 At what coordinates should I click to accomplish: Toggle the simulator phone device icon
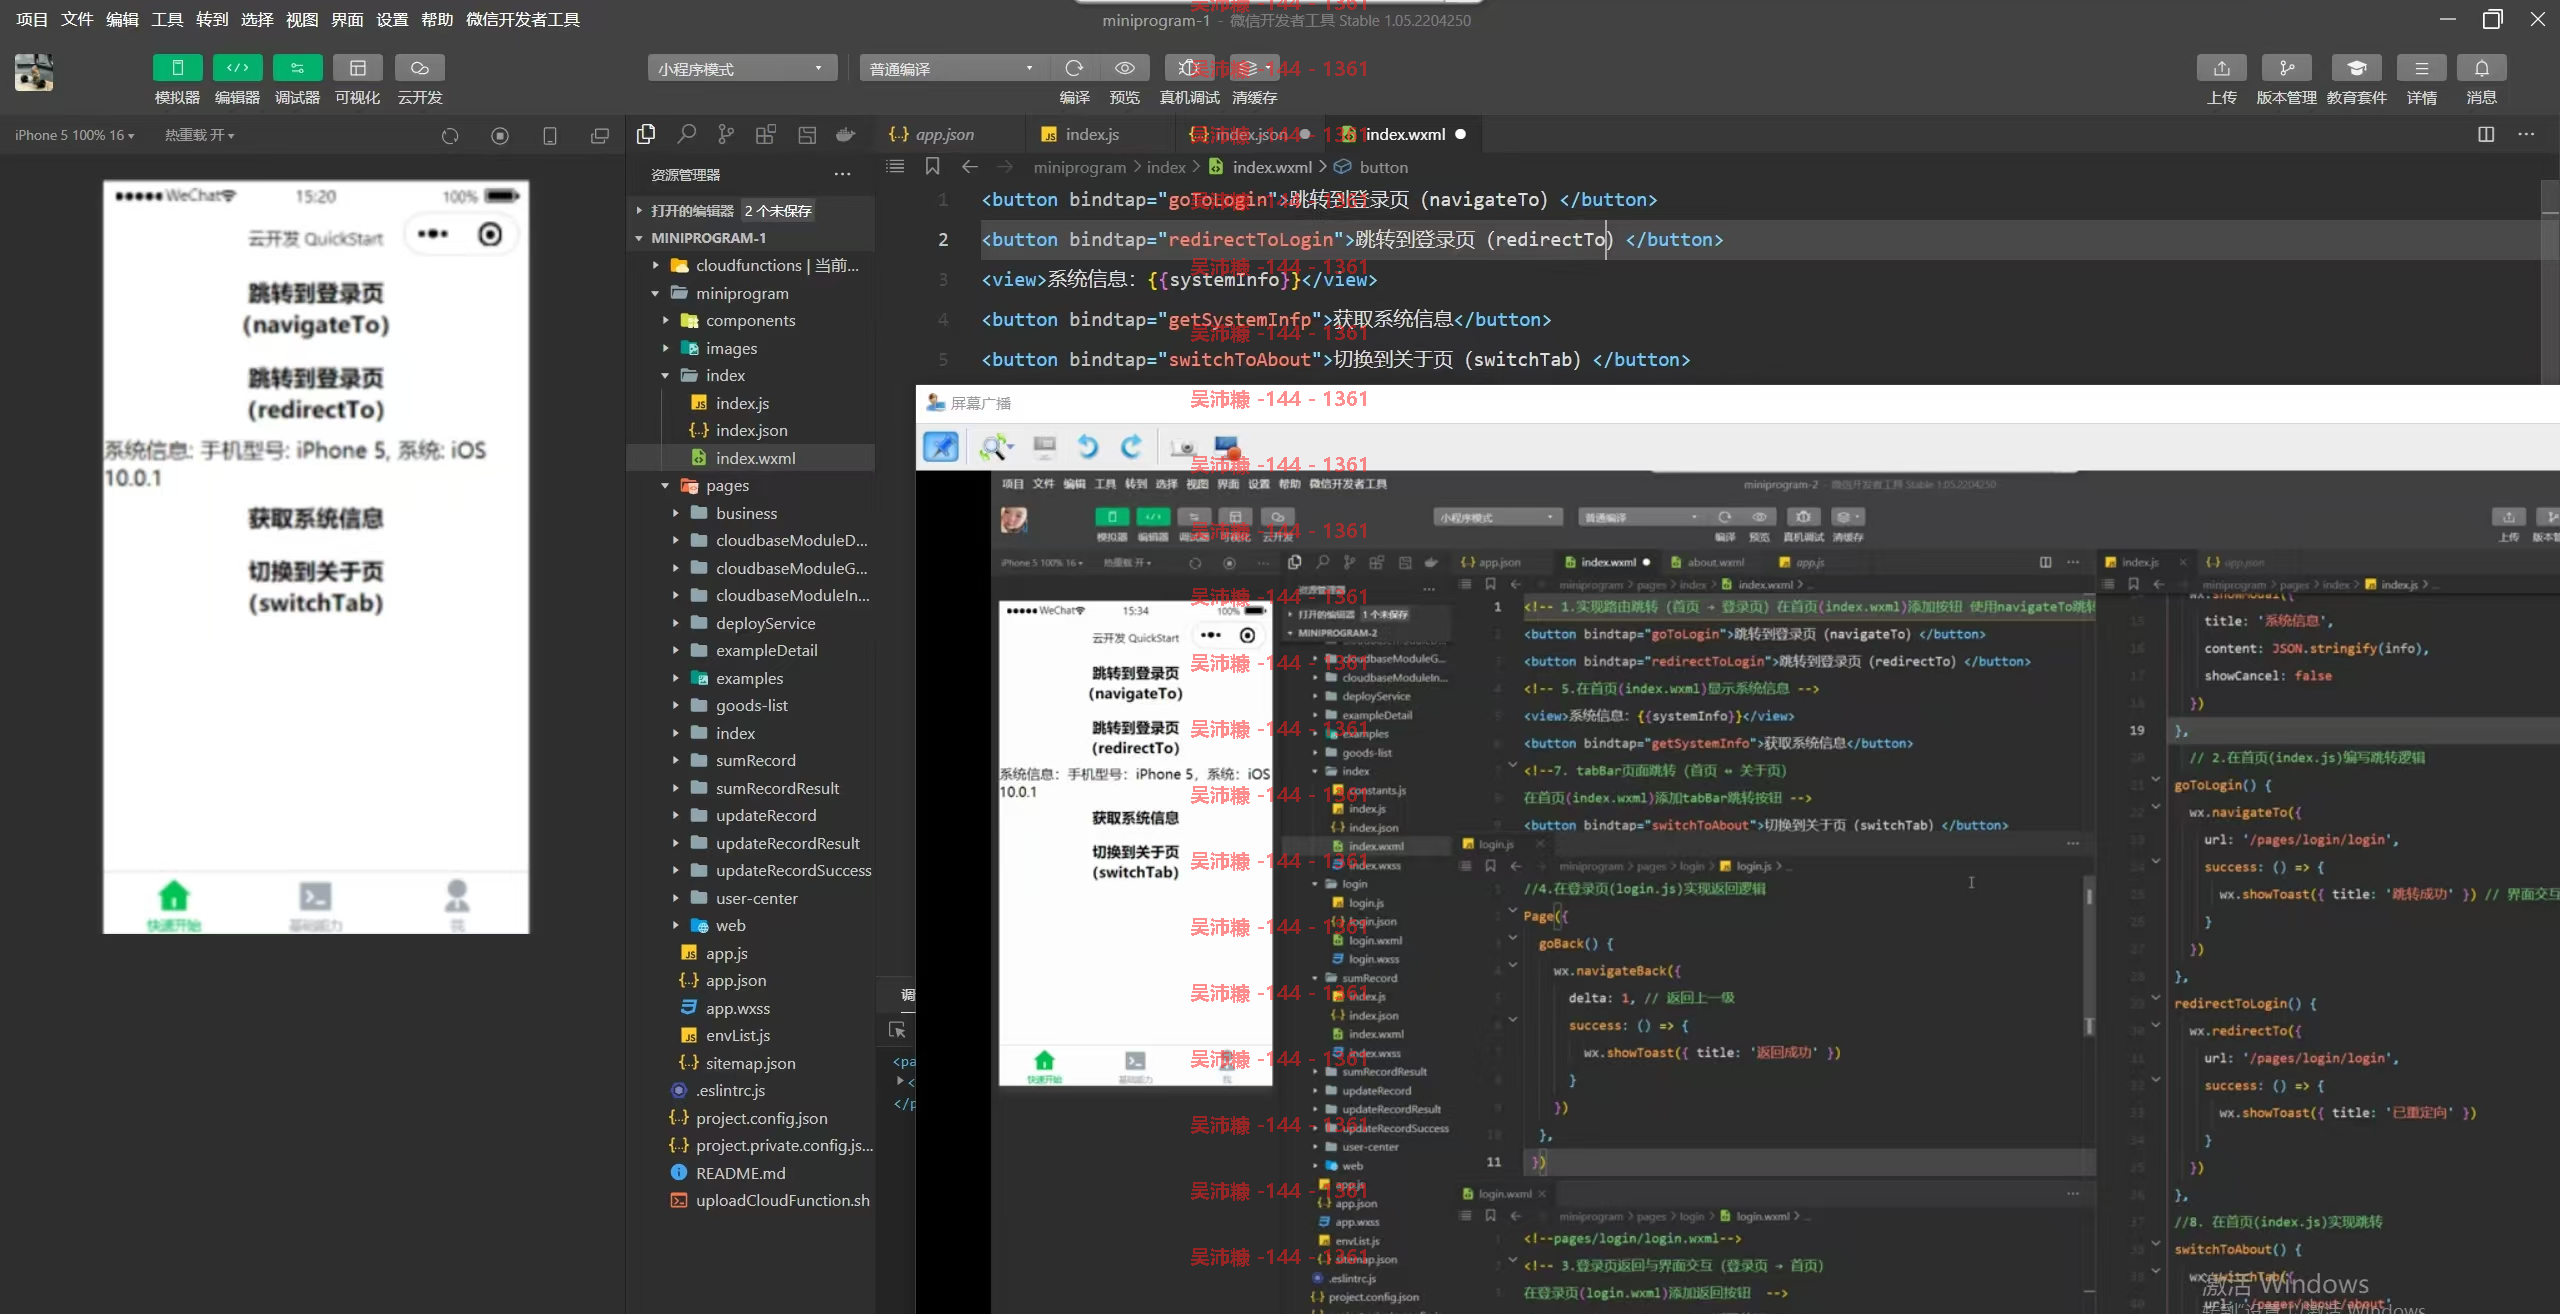[549, 135]
